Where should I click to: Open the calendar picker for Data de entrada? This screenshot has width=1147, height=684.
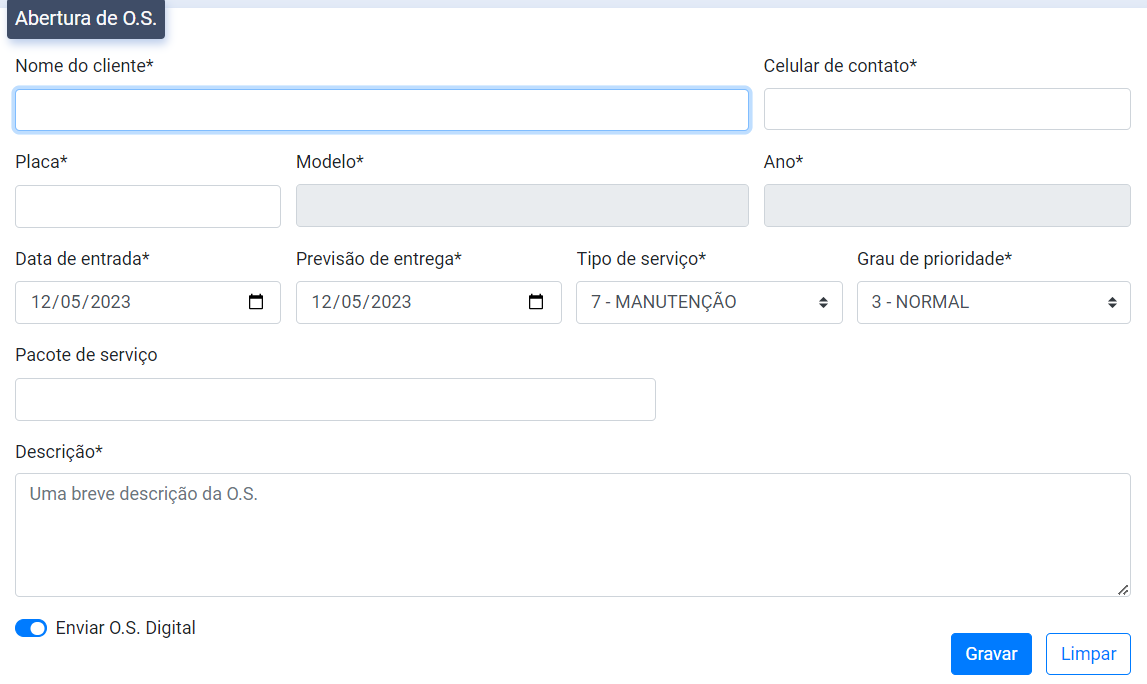coord(256,302)
